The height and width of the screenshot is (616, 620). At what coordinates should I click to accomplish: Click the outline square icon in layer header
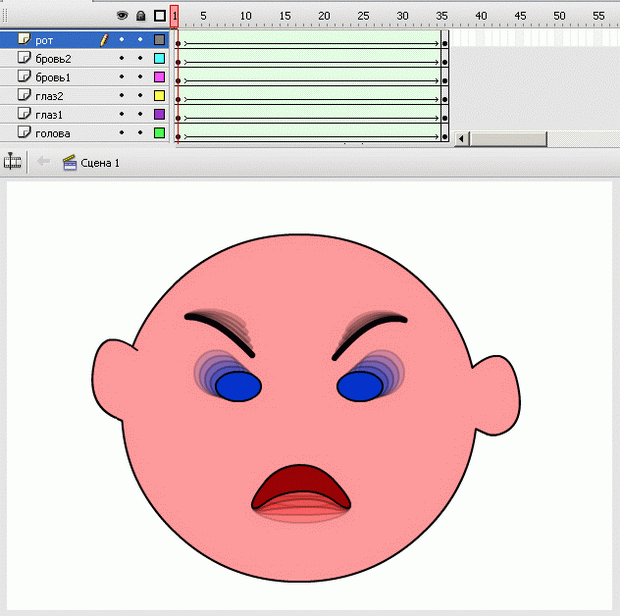(x=159, y=16)
